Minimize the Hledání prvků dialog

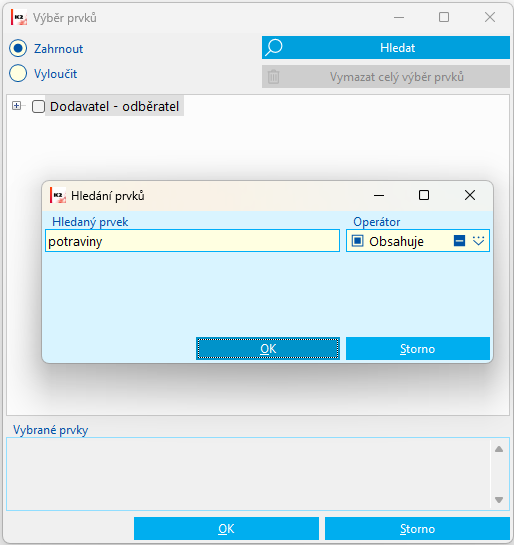click(379, 195)
